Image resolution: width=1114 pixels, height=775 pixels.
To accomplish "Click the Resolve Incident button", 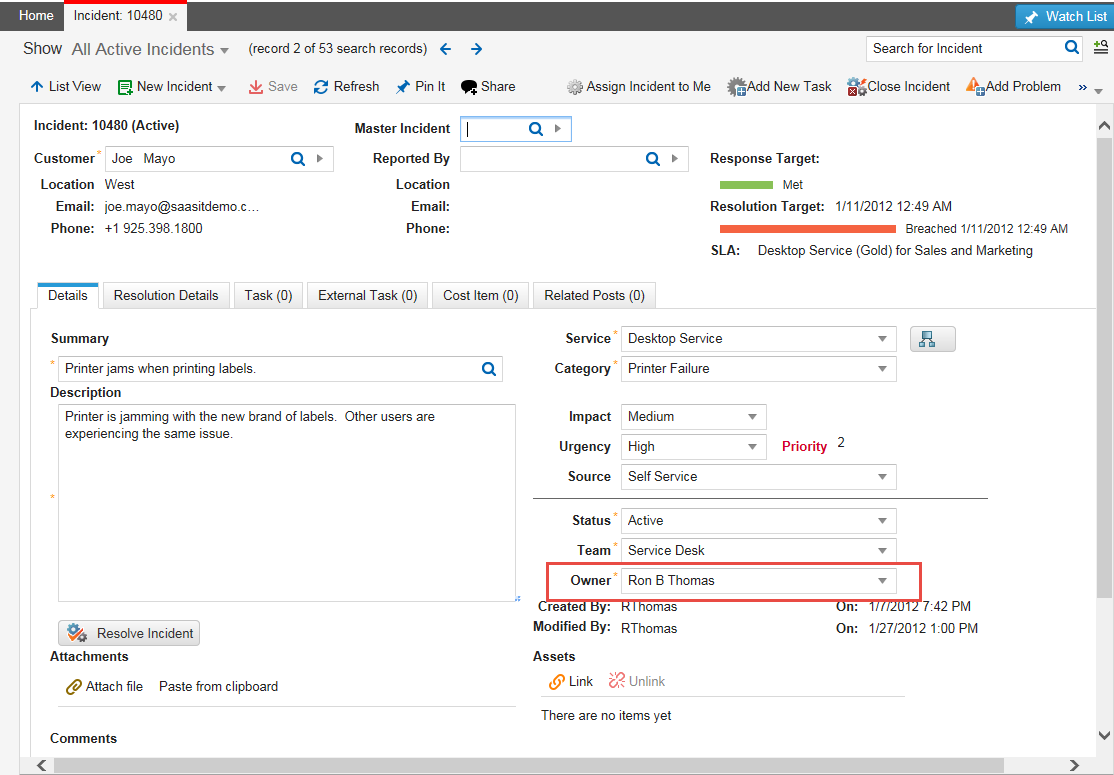I will click(x=129, y=633).
